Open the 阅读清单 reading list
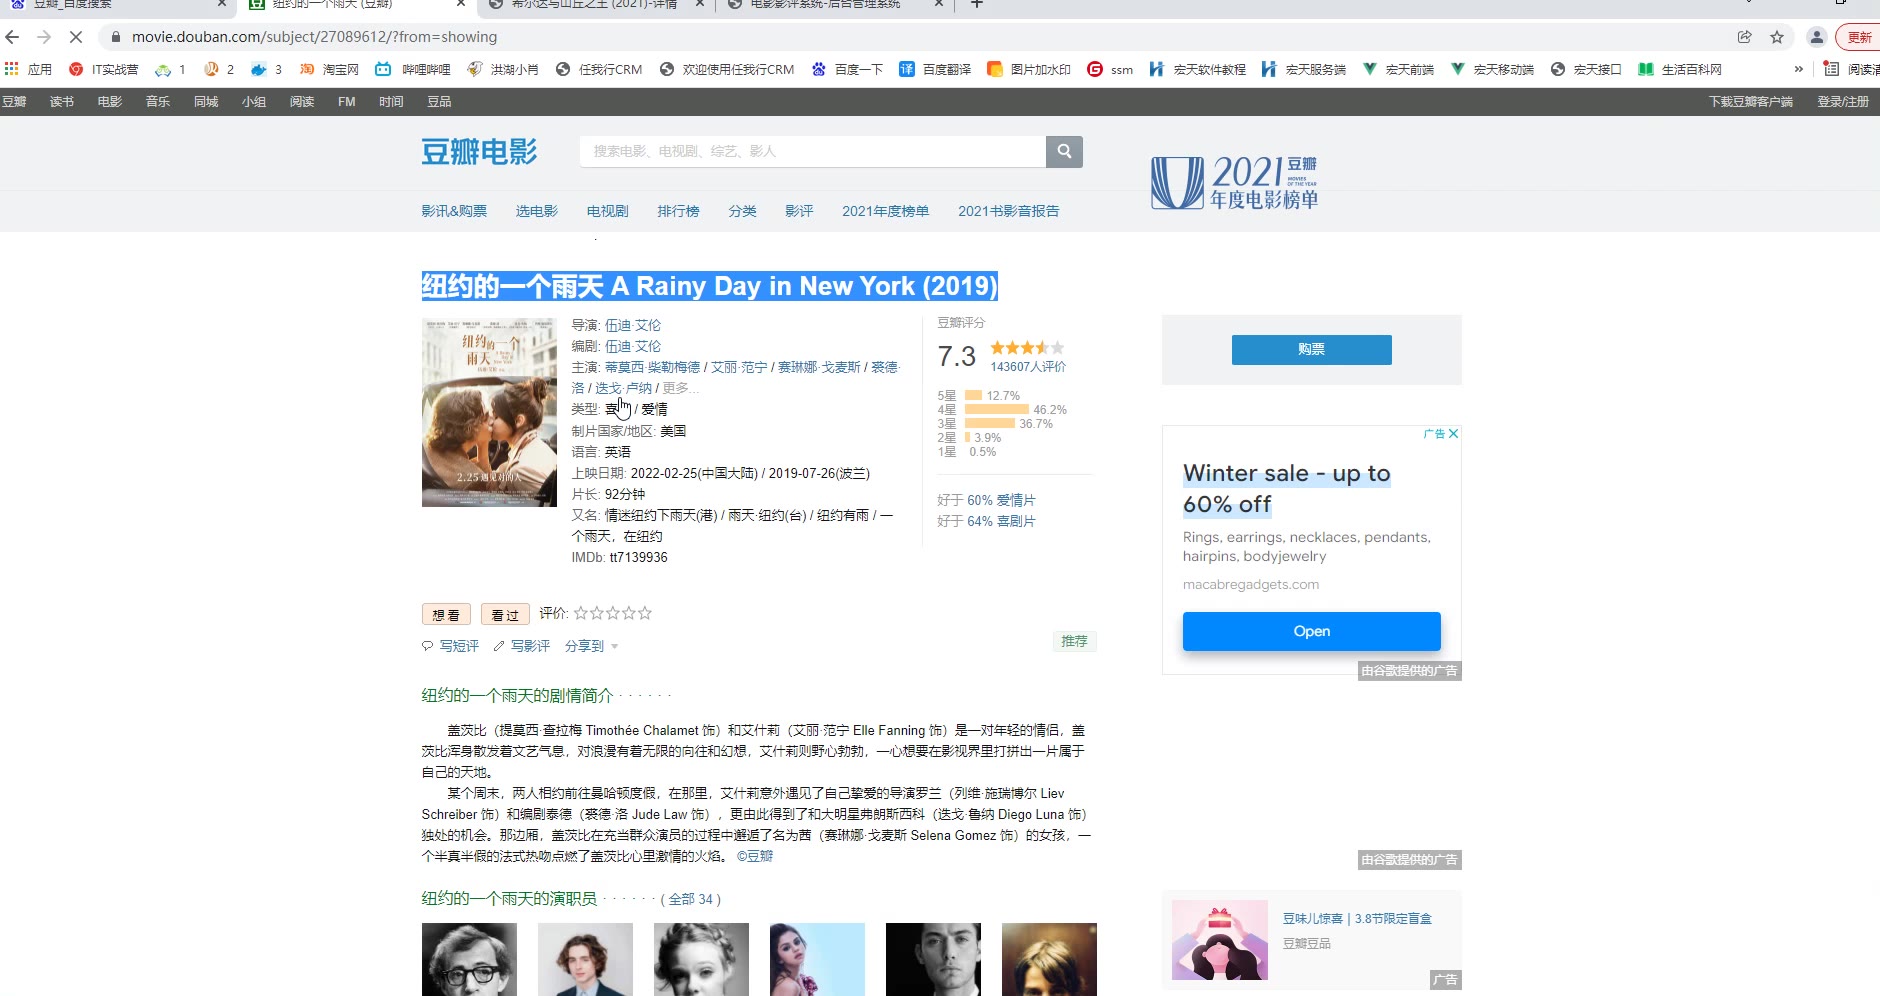 click(x=1852, y=69)
